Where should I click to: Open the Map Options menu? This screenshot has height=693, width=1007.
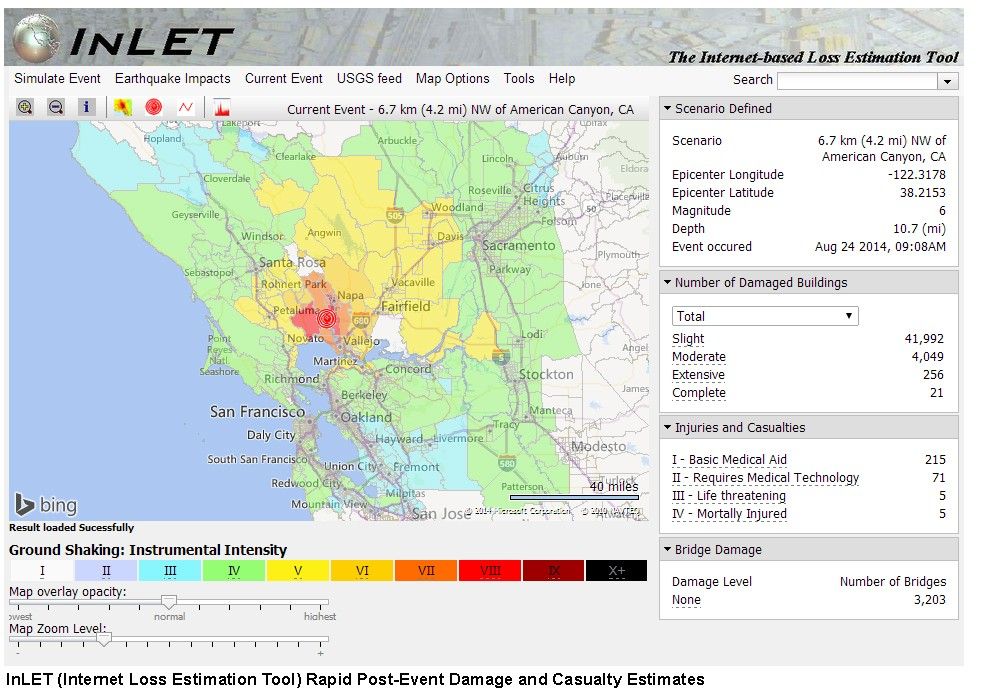click(x=452, y=79)
